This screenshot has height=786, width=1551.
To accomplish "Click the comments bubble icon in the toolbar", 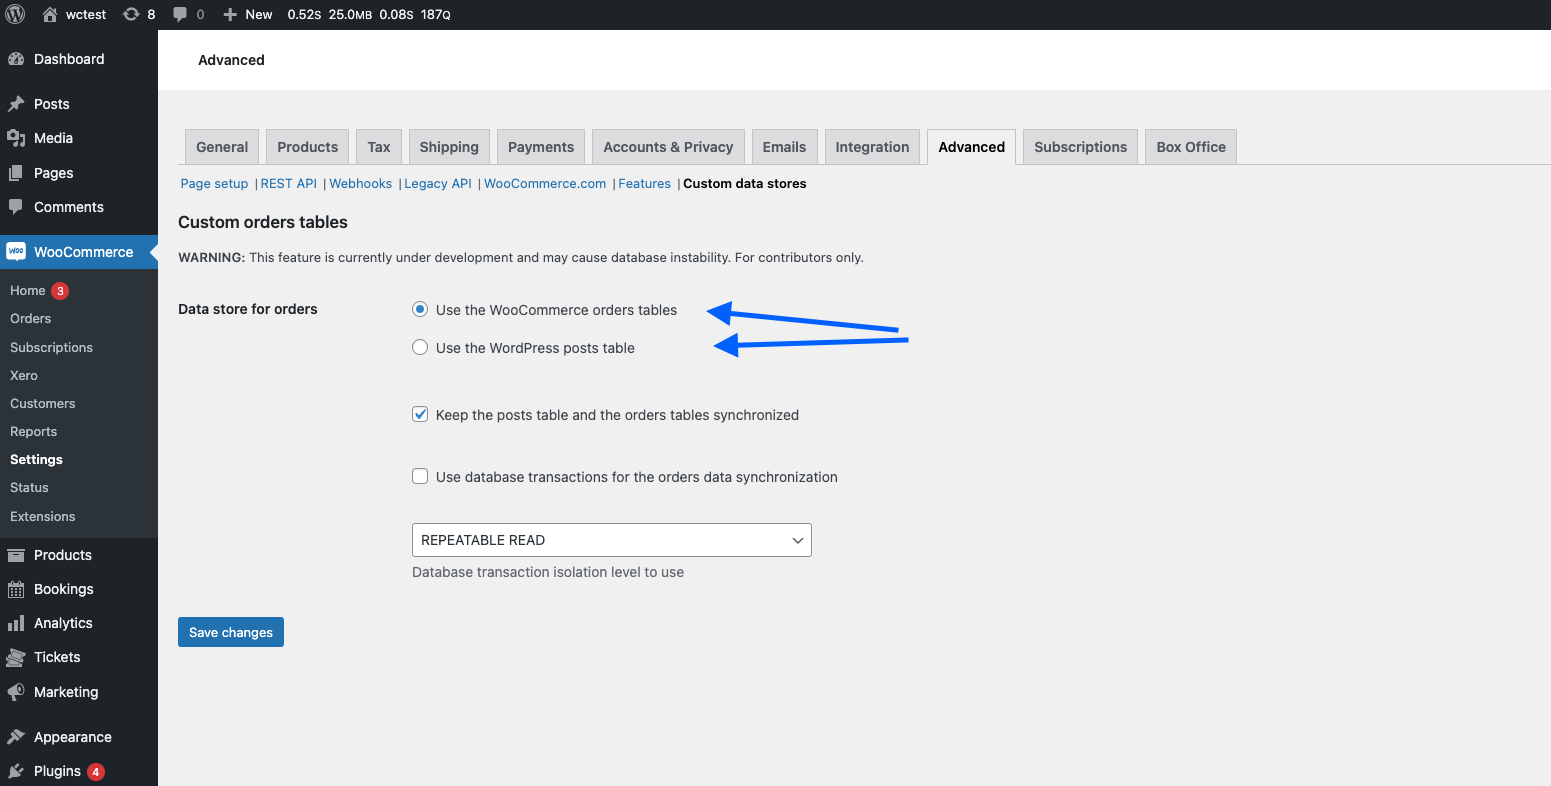I will point(182,14).
